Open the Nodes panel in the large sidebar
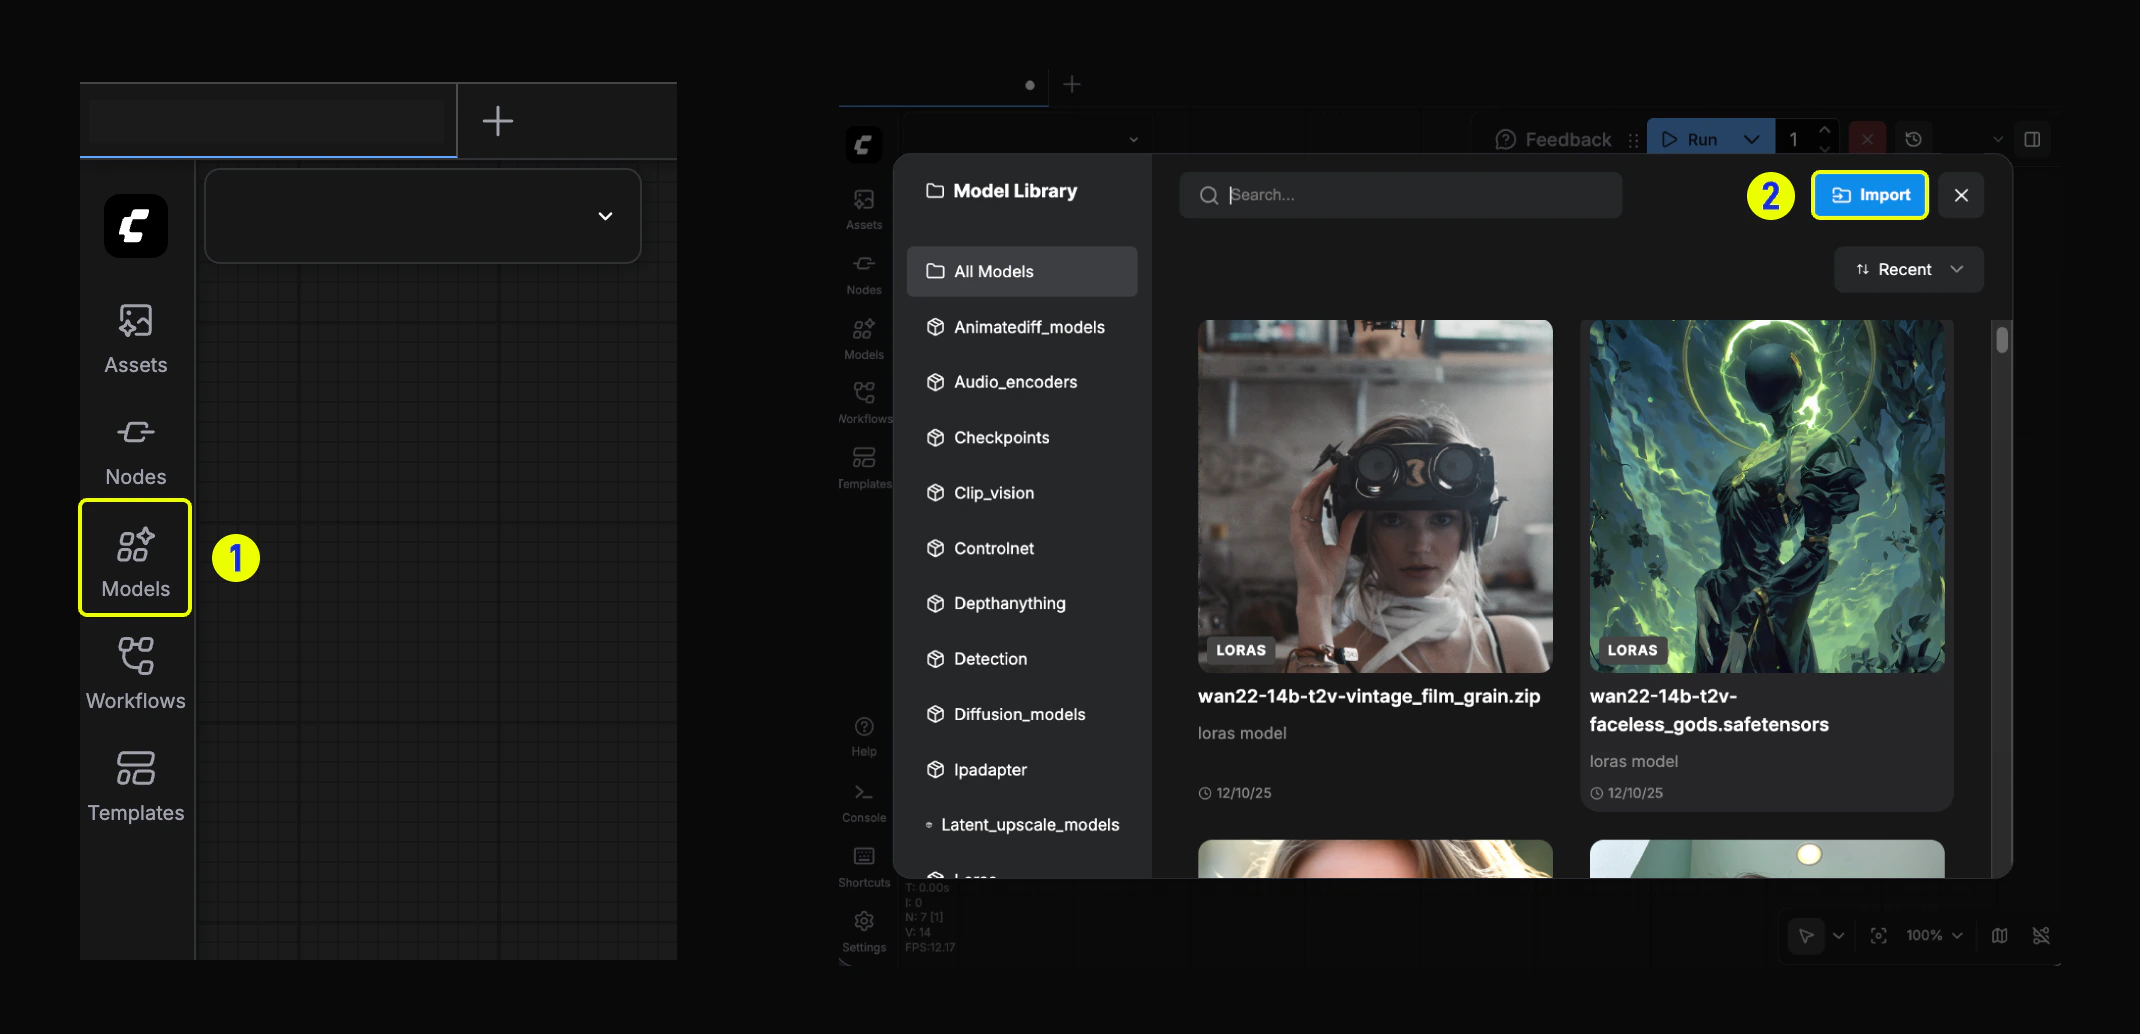Screen dimensions: 2140x1034 (x=135, y=450)
